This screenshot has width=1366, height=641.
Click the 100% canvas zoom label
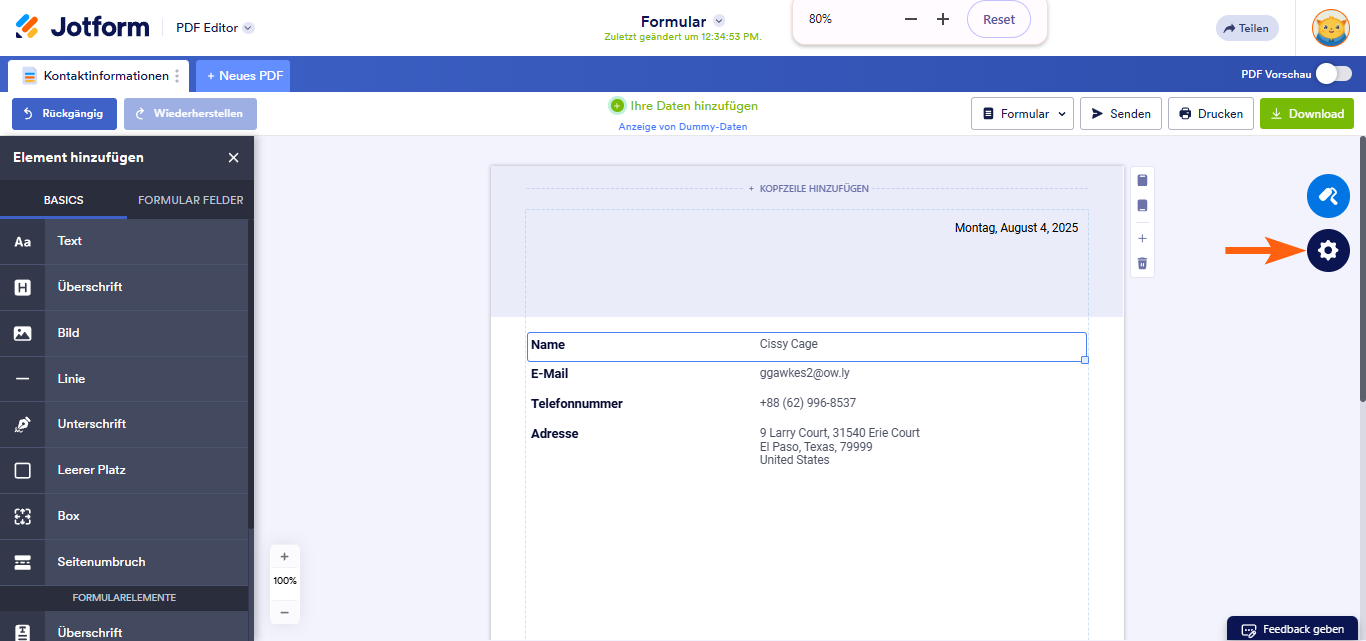(x=284, y=581)
